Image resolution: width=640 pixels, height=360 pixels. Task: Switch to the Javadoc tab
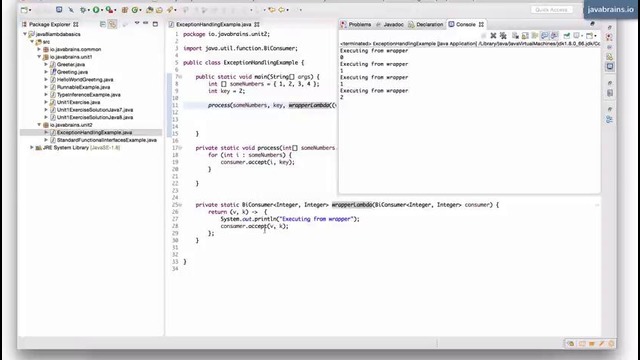point(390,24)
